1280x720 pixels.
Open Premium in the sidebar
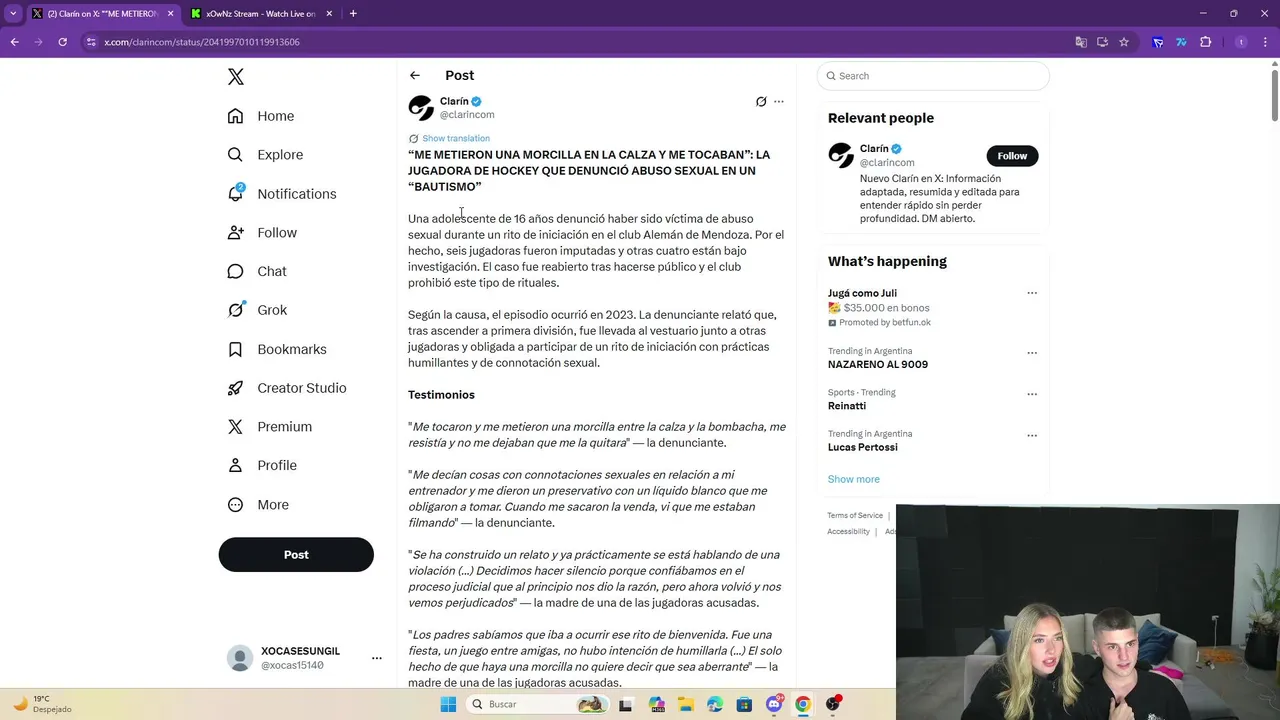click(x=270, y=427)
